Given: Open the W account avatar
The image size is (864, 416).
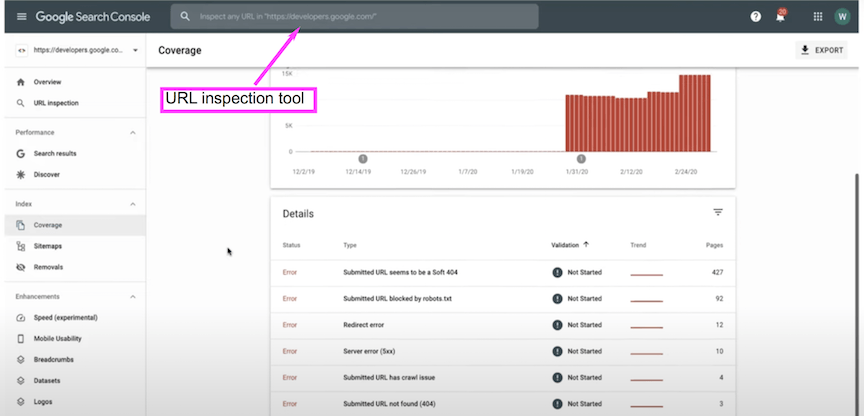Looking at the screenshot, I should (842, 17).
